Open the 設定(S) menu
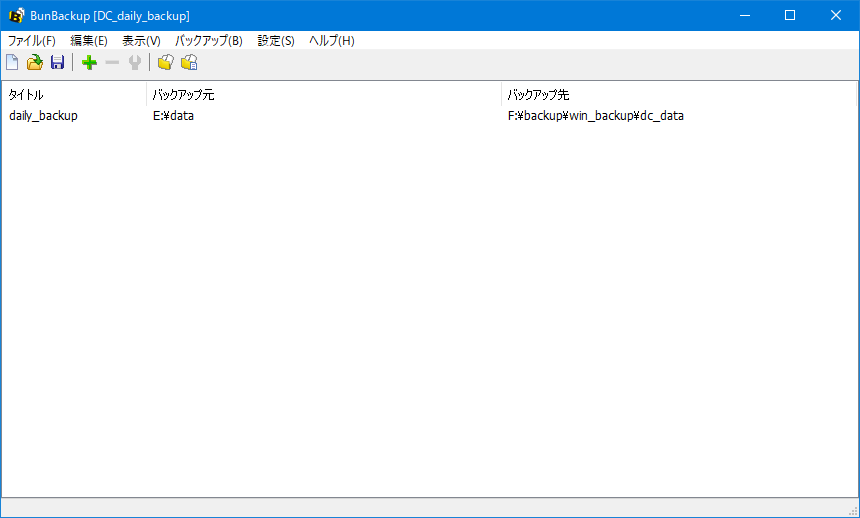This screenshot has width=860, height=518. tap(276, 41)
